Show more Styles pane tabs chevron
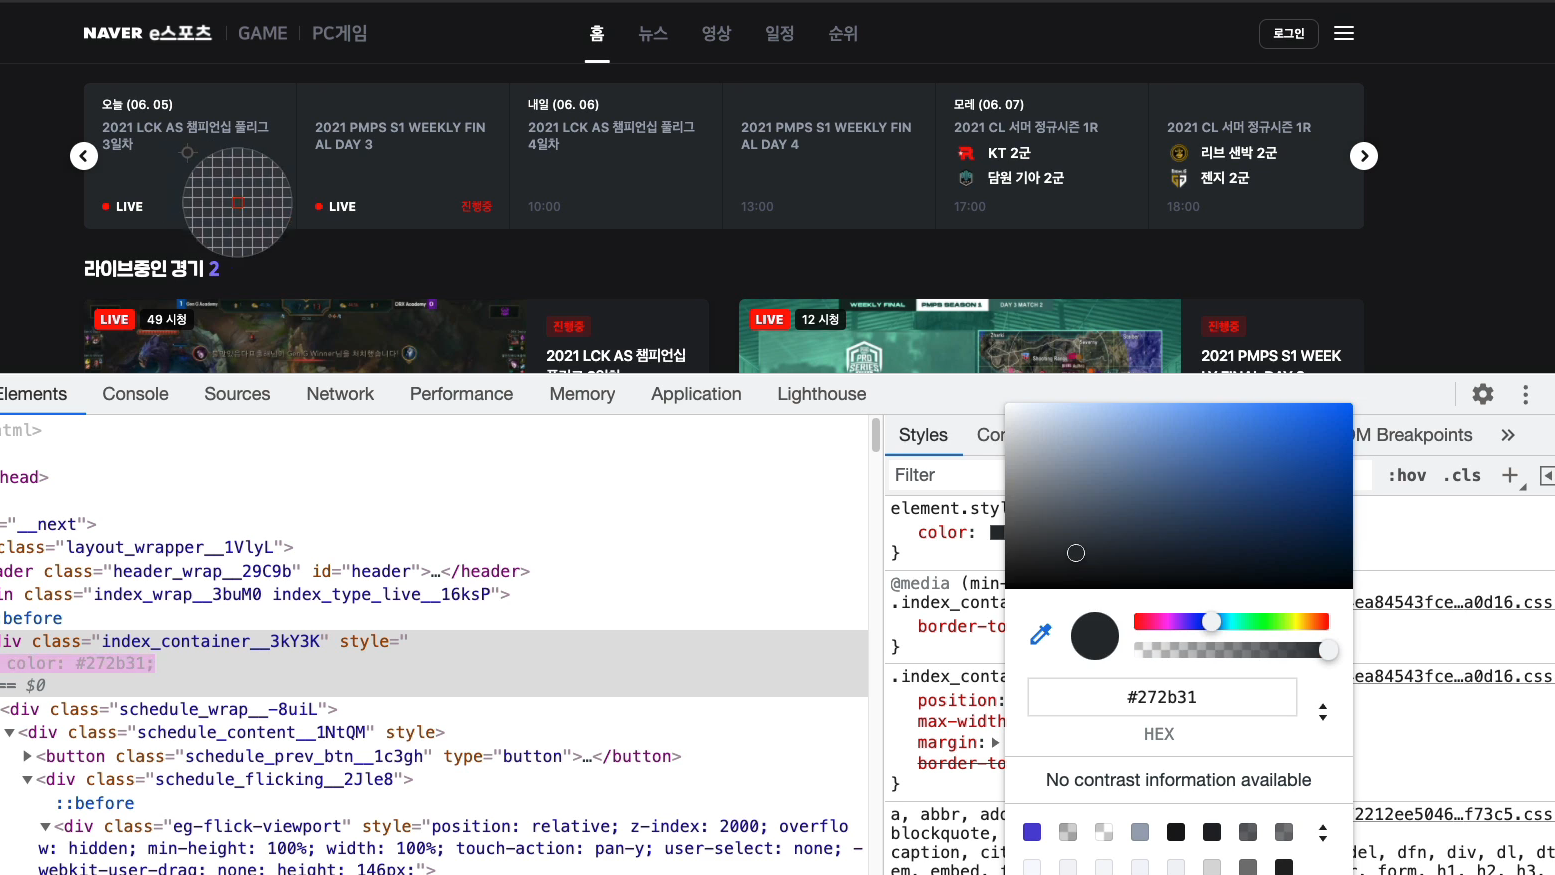Image resolution: width=1555 pixels, height=875 pixels. 1508,435
